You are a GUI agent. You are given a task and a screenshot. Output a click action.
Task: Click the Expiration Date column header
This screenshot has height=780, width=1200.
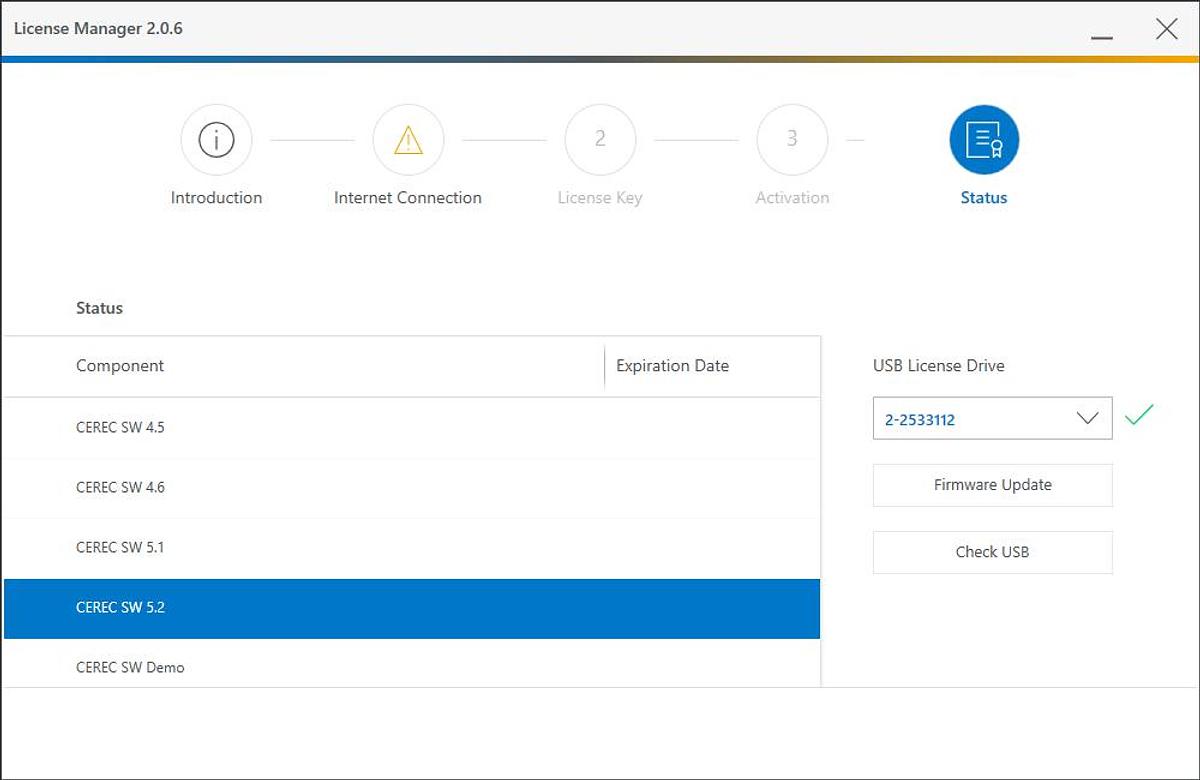coord(672,366)
